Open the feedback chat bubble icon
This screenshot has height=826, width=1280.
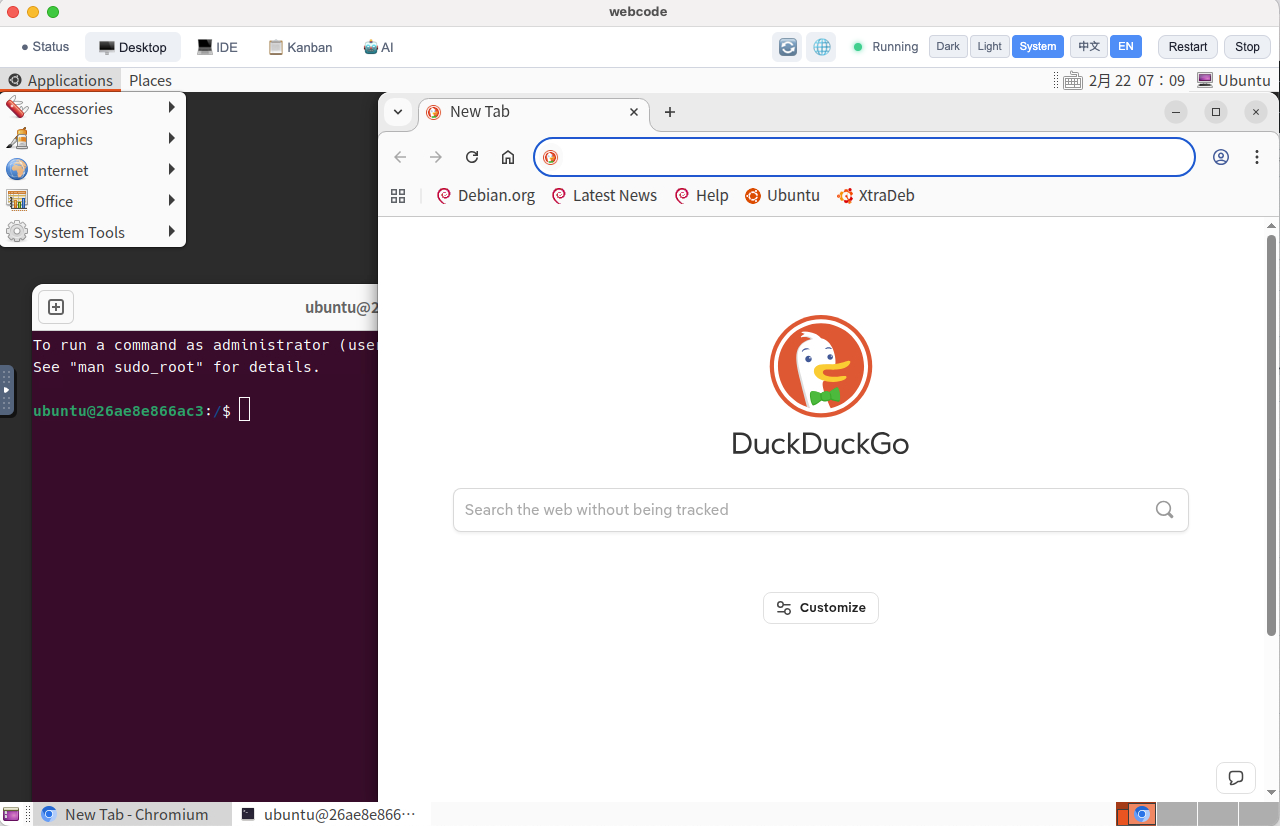tap(1236, 778)
